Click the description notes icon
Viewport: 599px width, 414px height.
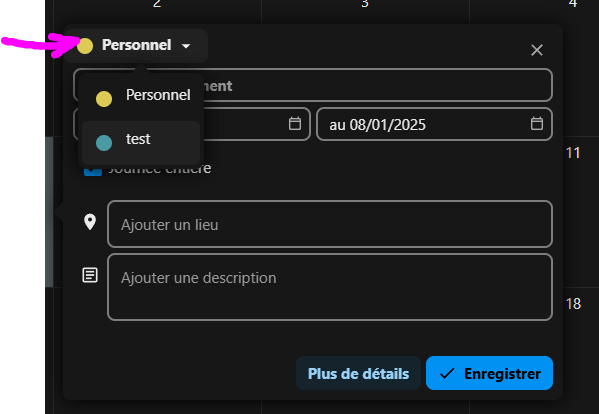(x=90, y=275)
